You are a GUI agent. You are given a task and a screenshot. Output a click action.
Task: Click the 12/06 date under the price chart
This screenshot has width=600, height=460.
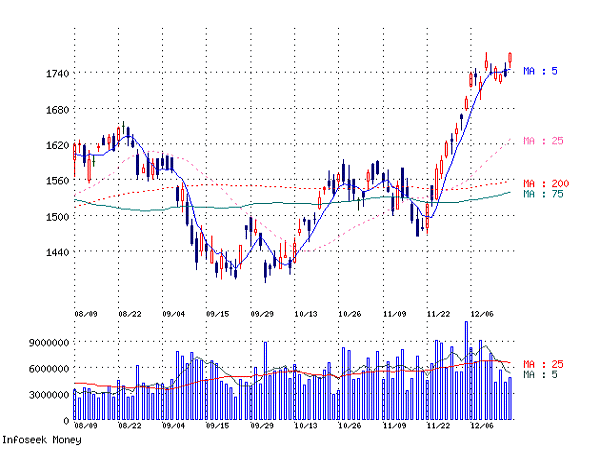click(483, 314)
